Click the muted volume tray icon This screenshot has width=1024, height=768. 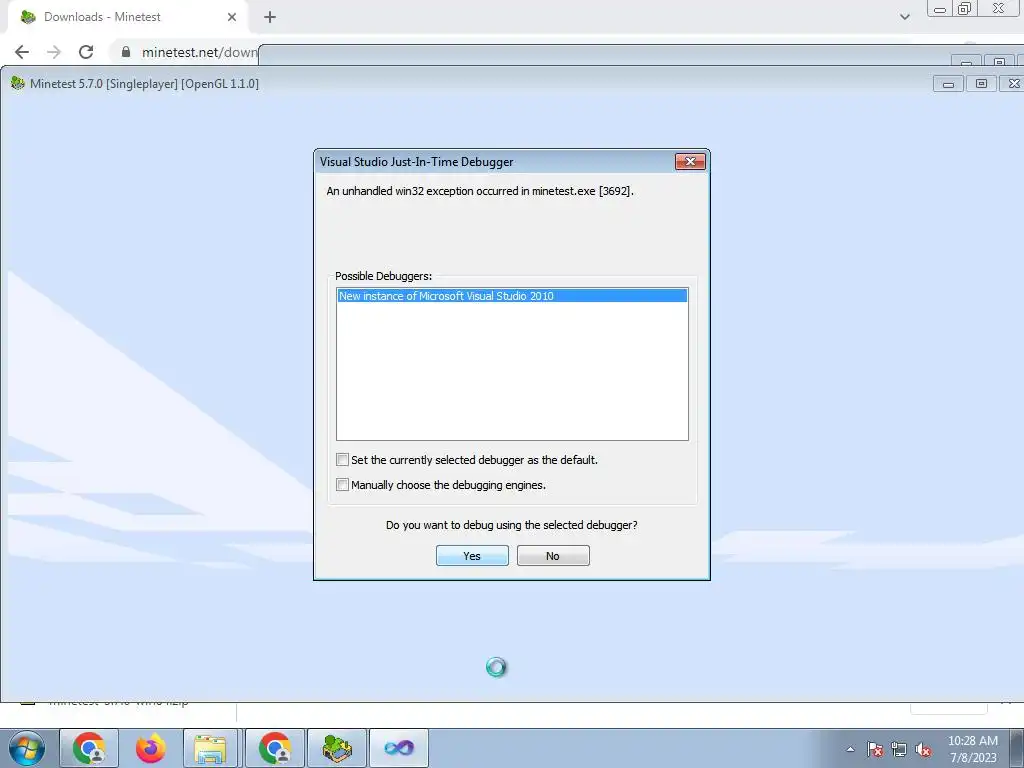[923, 749]
